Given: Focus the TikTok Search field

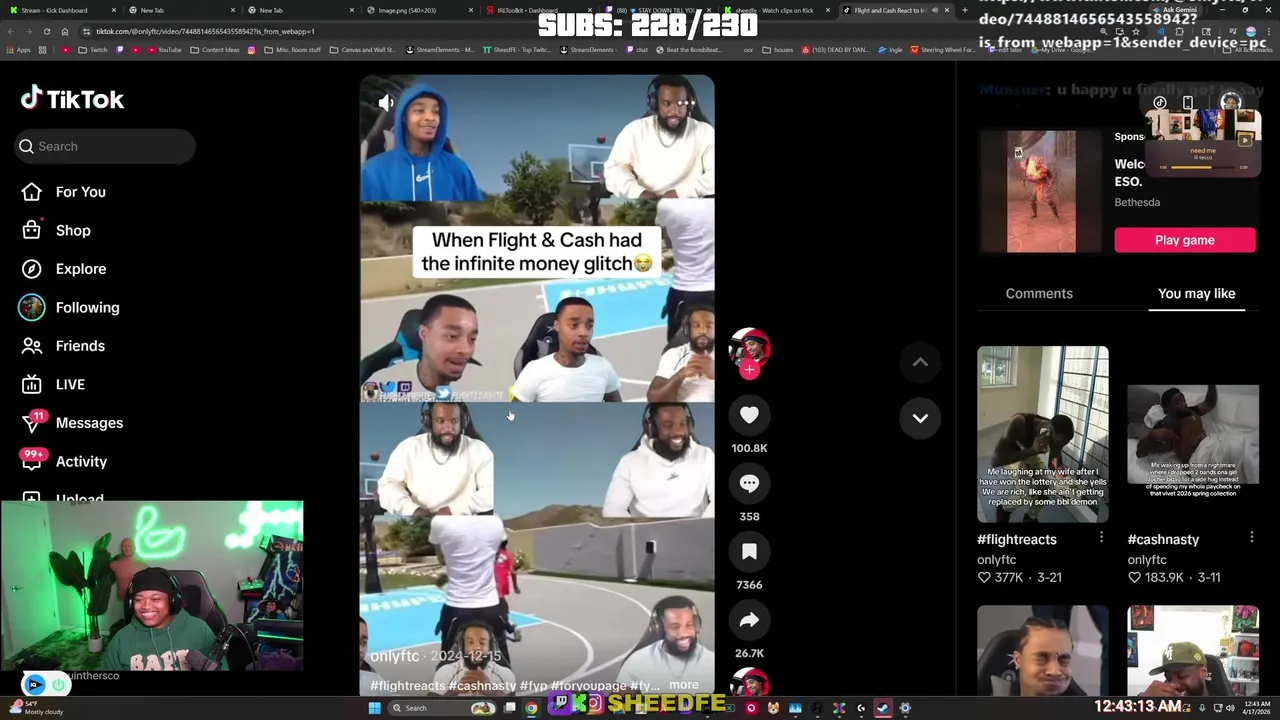Looking at the screenshot, I should [105, 146].
